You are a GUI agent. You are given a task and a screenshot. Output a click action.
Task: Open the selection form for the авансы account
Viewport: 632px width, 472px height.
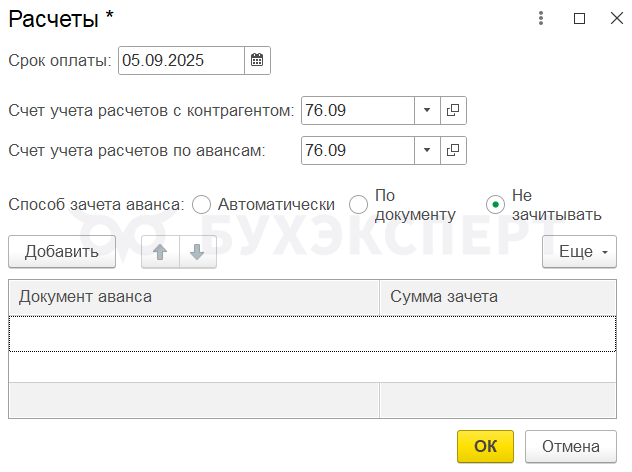(x=453, y=151)
